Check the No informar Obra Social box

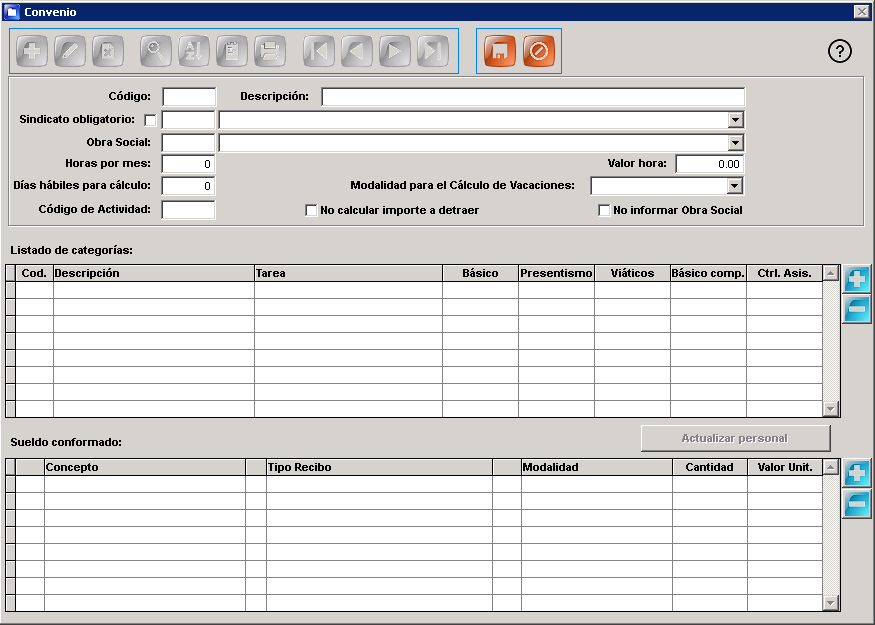604,210
